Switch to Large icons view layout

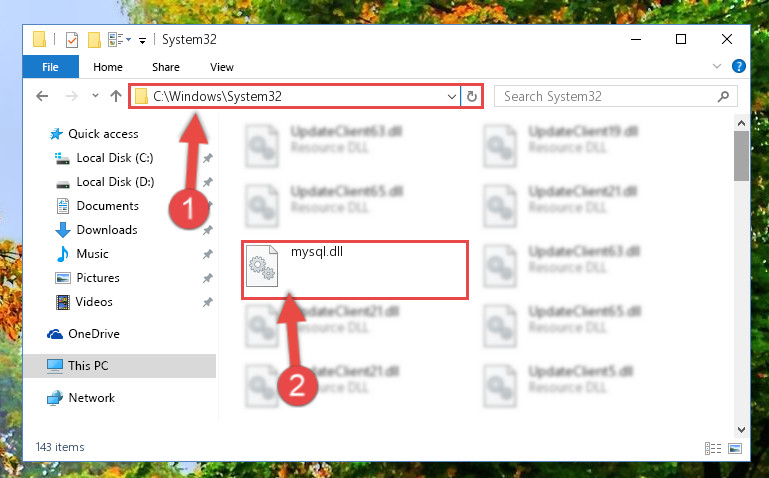[x=735, y=448]
